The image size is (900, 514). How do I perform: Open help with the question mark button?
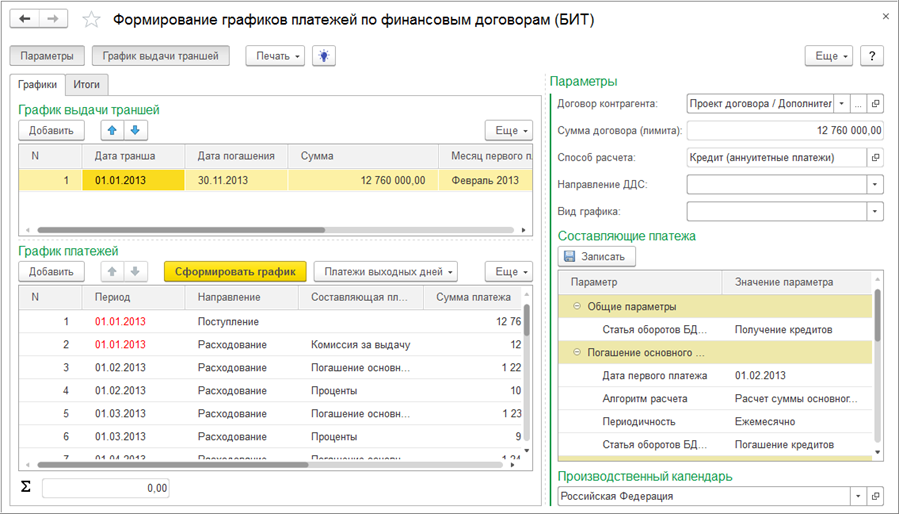click(871, 56)
